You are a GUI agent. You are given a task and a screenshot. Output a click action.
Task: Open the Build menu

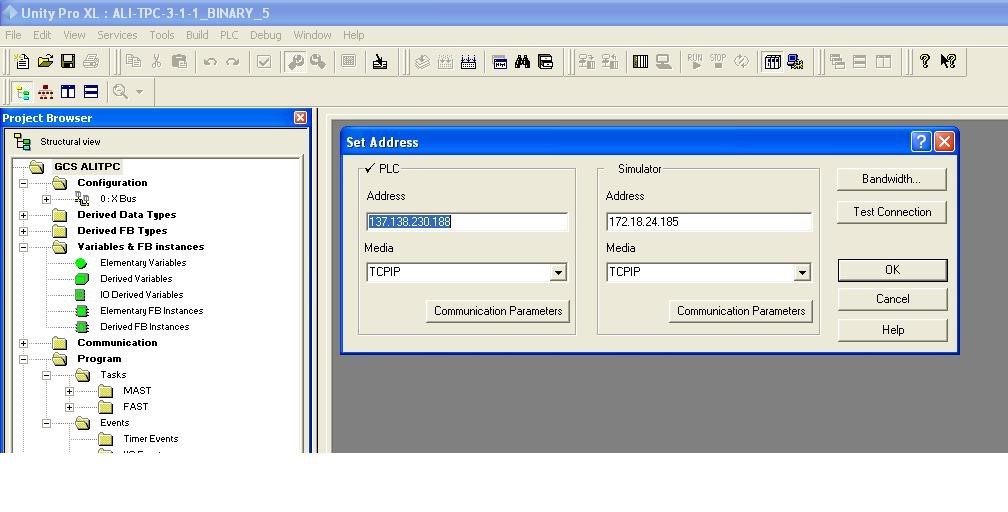click(197, 35)
